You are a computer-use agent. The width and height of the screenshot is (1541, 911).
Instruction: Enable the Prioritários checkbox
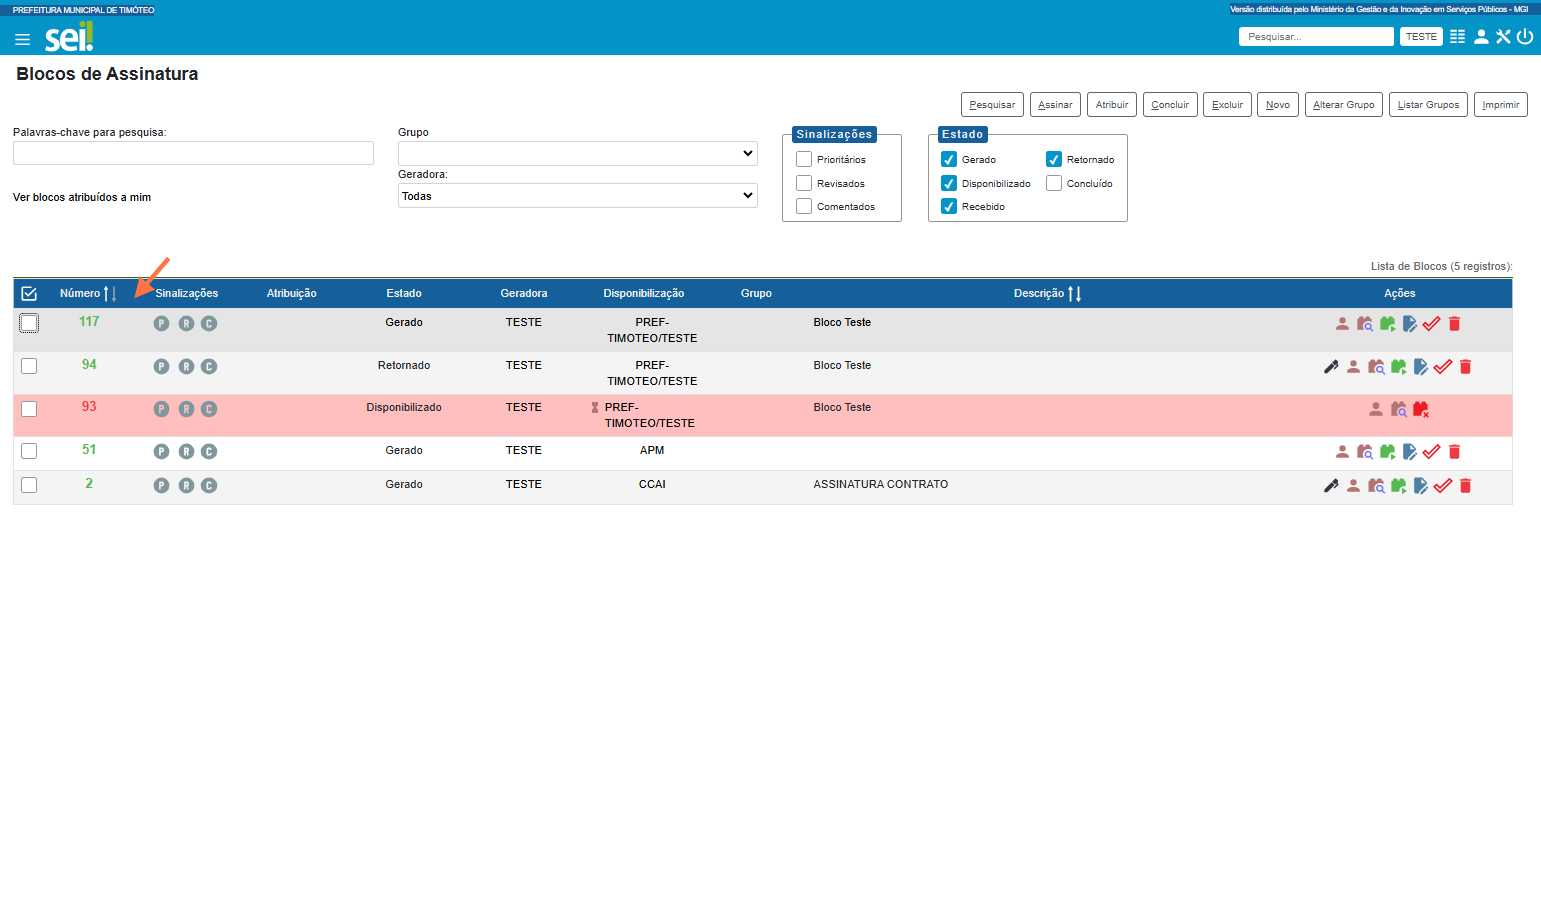[804, 159]
